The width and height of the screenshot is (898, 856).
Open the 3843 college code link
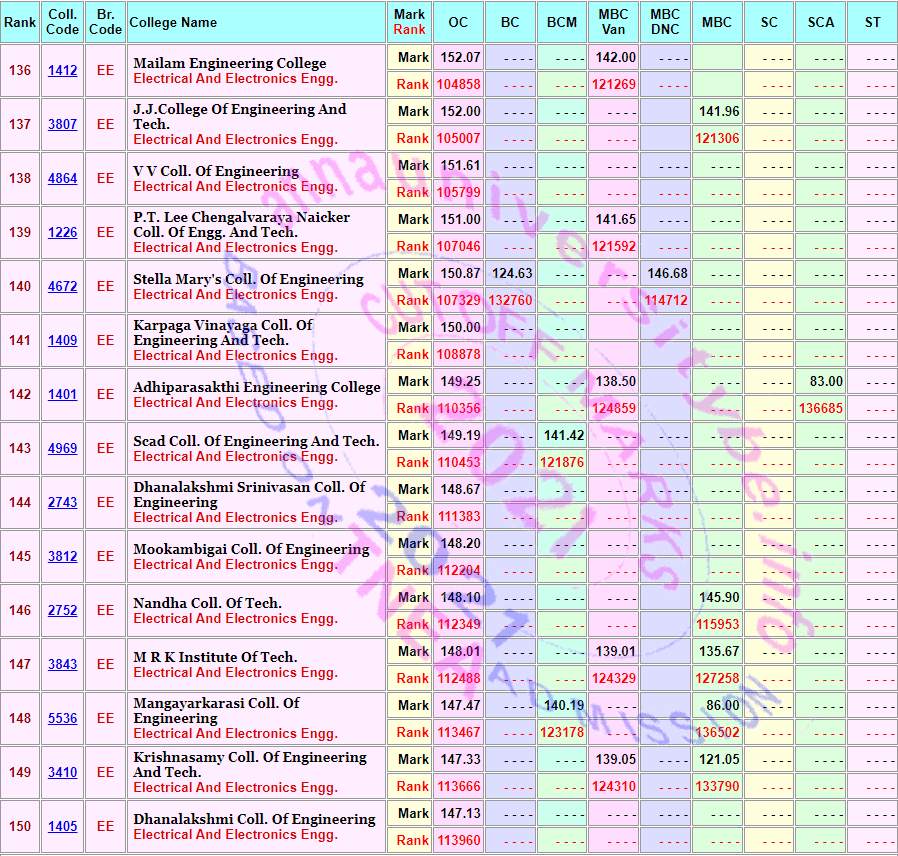(x=62, y=664)
